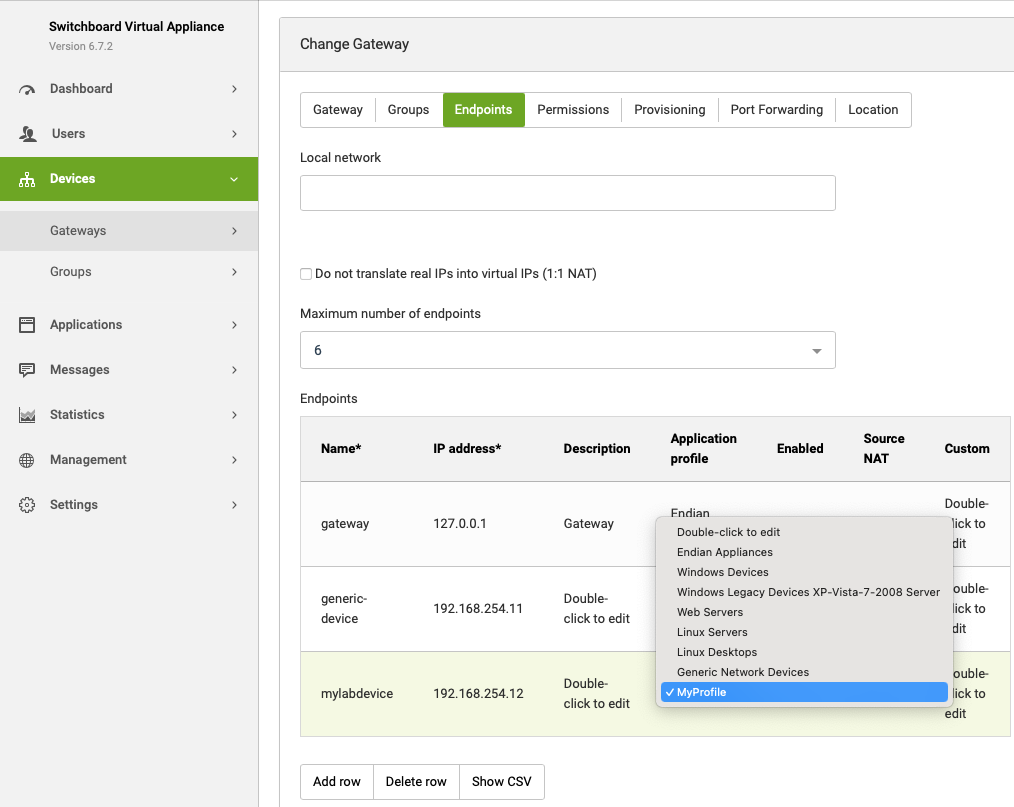Focus the Local network input field

[567, 193]
